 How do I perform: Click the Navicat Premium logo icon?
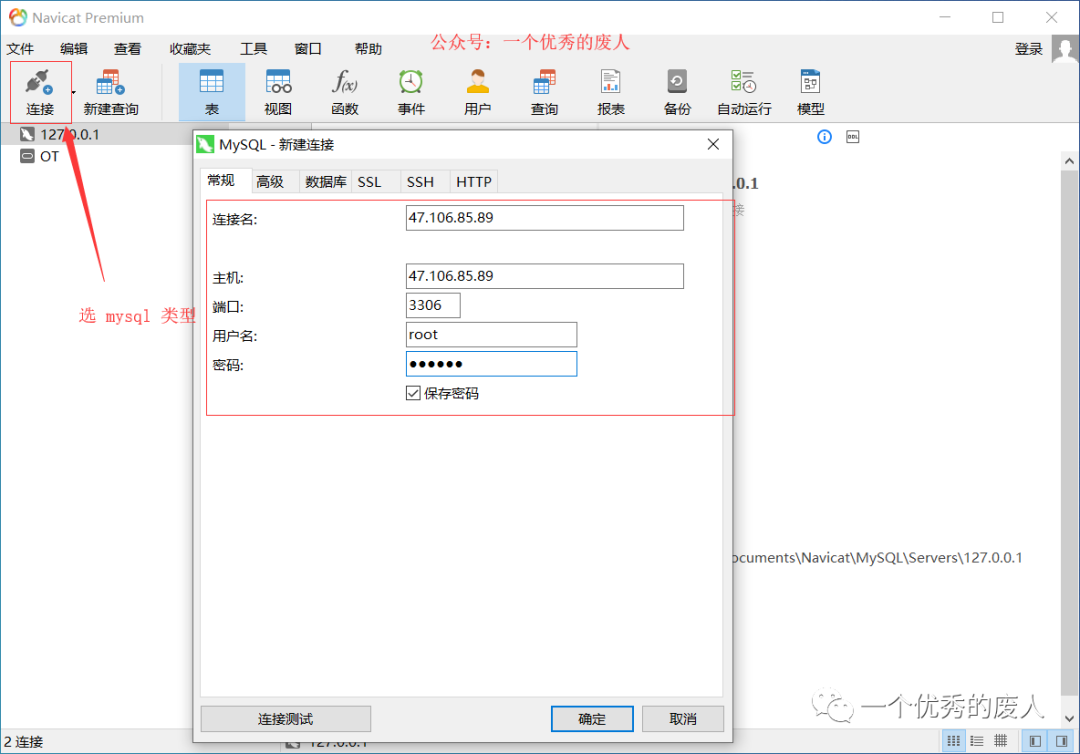[18, 17]
